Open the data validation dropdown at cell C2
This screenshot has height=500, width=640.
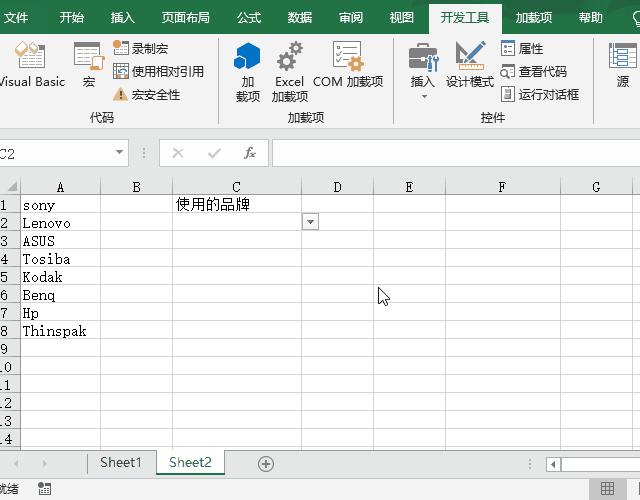click(x=310, y=222)
